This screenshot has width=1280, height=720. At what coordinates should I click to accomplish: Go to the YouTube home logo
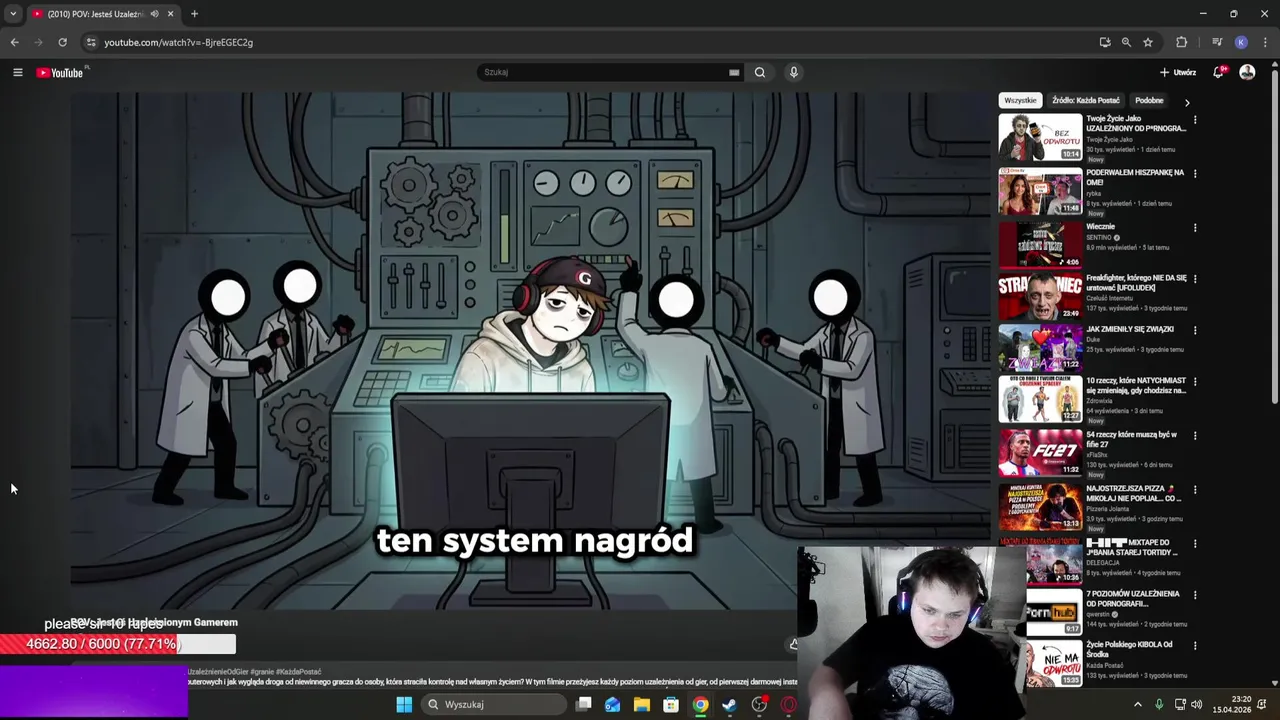pyautogui.click(x=61, y=72)
